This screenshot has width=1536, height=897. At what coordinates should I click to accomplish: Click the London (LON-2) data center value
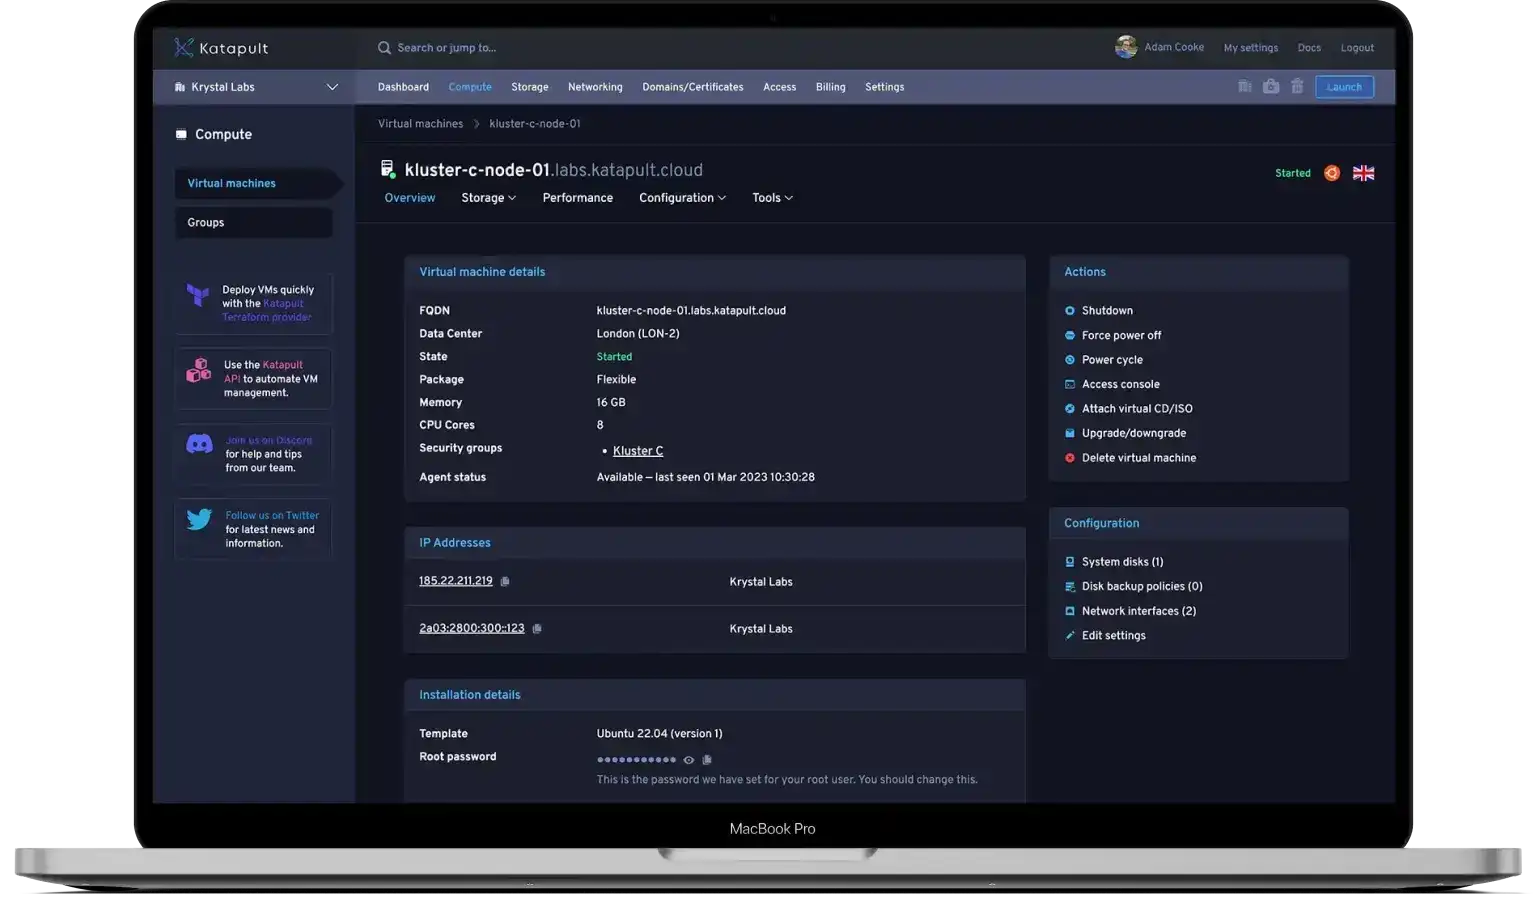pyautogui.click(x=638, y=334)
